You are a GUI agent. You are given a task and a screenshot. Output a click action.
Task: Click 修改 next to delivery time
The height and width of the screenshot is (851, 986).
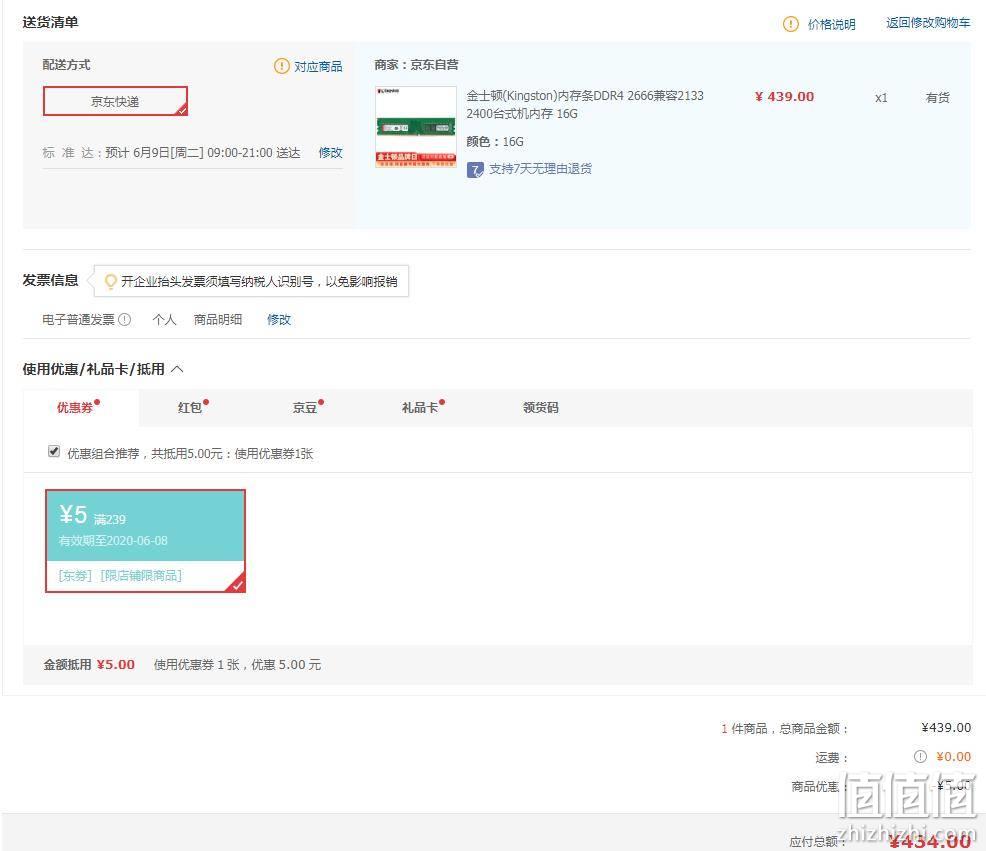[x=330, y=152]
